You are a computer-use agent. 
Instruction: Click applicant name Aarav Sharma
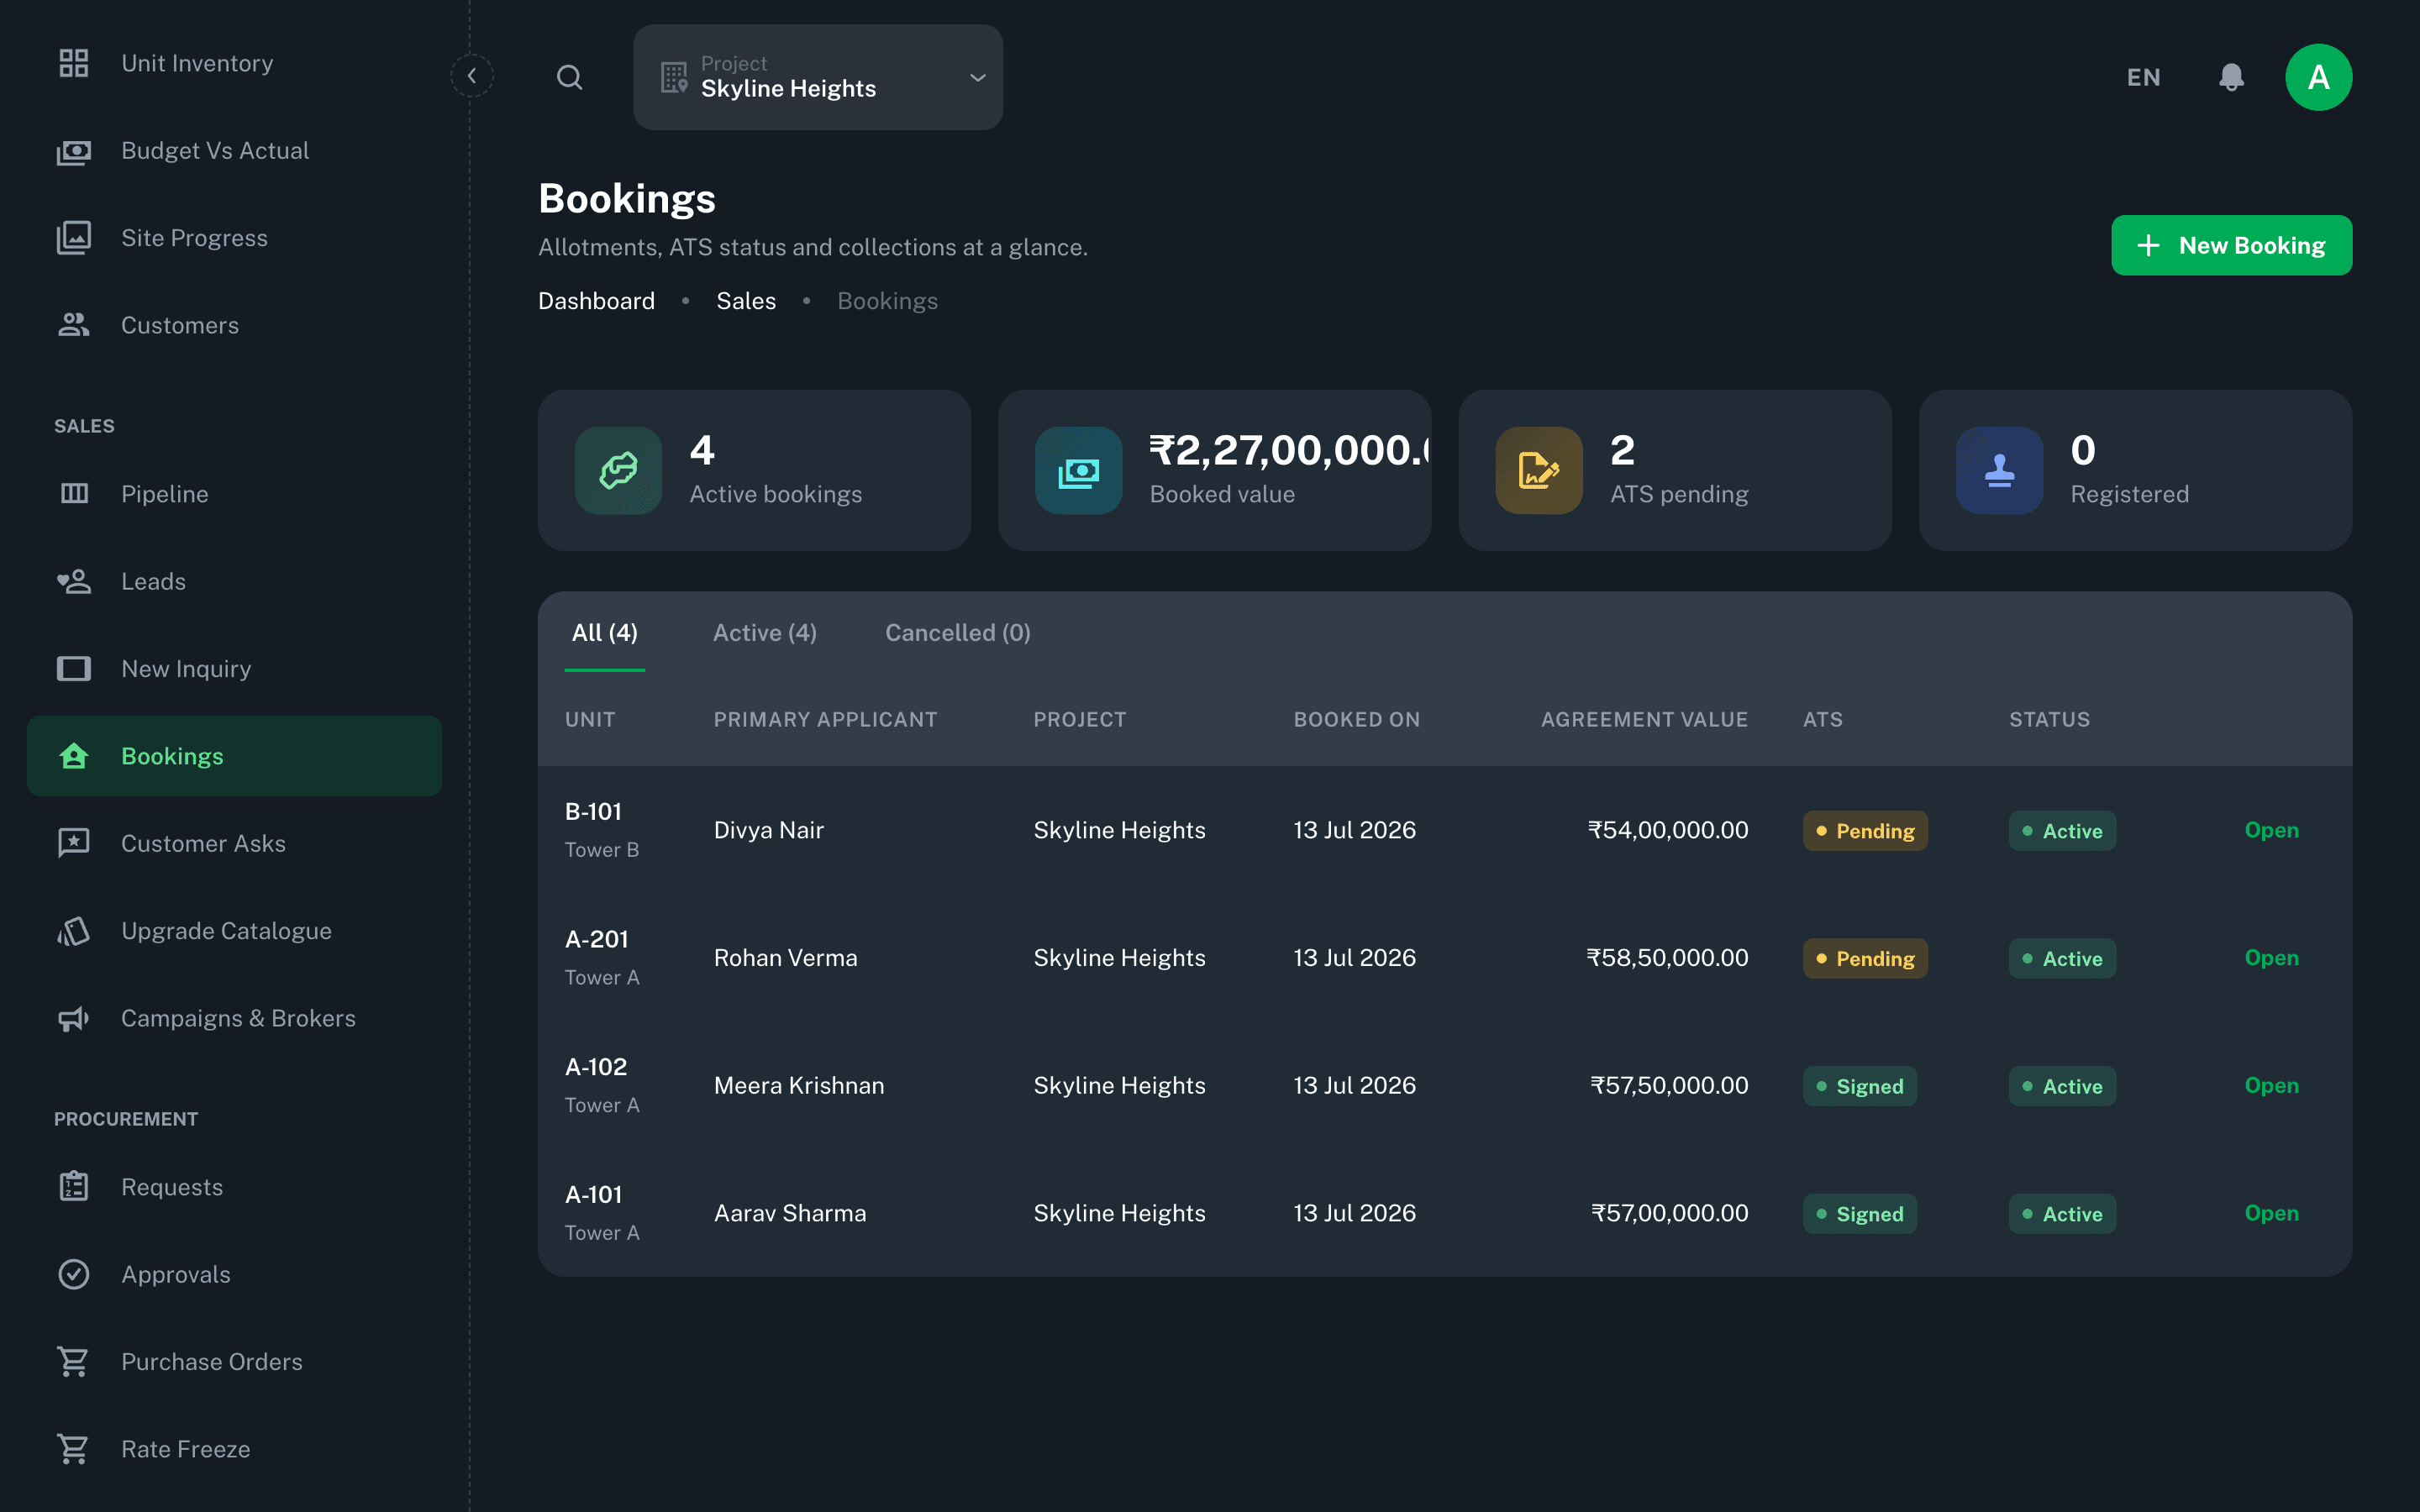point(790,1213)
